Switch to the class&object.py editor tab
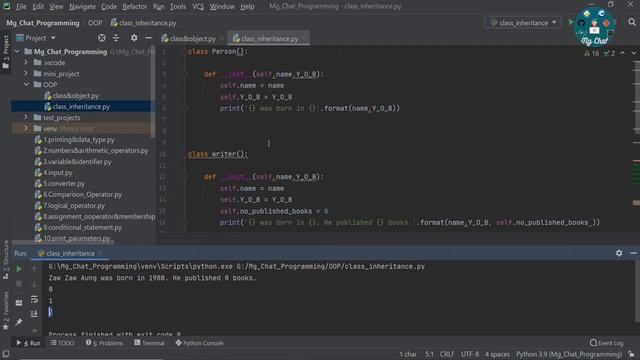Screen dimensions: 640x360 [x=192, y=39]
